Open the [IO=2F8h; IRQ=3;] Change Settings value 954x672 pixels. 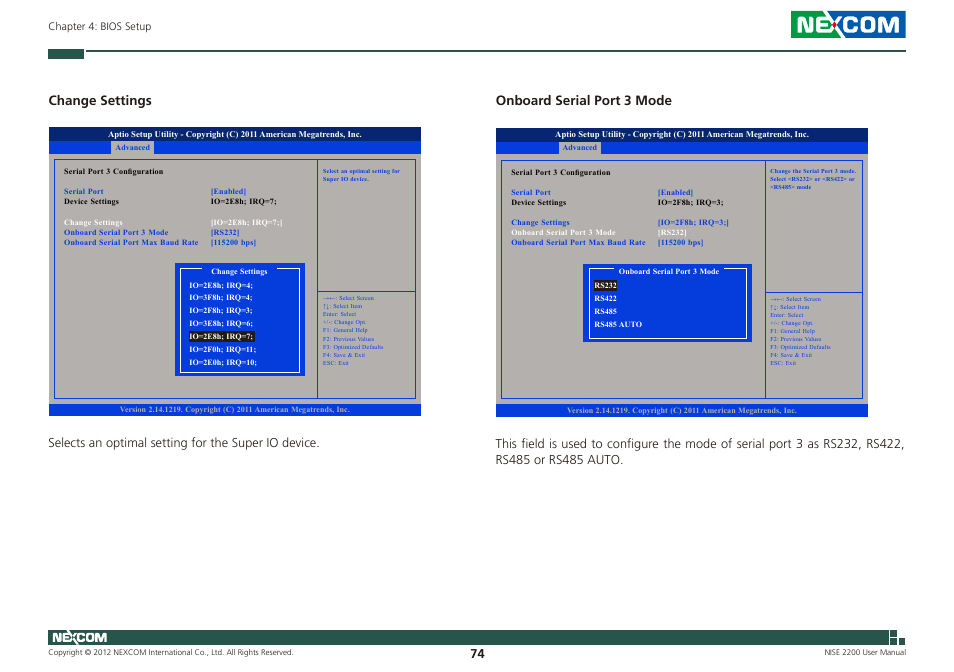coord(693,222)
